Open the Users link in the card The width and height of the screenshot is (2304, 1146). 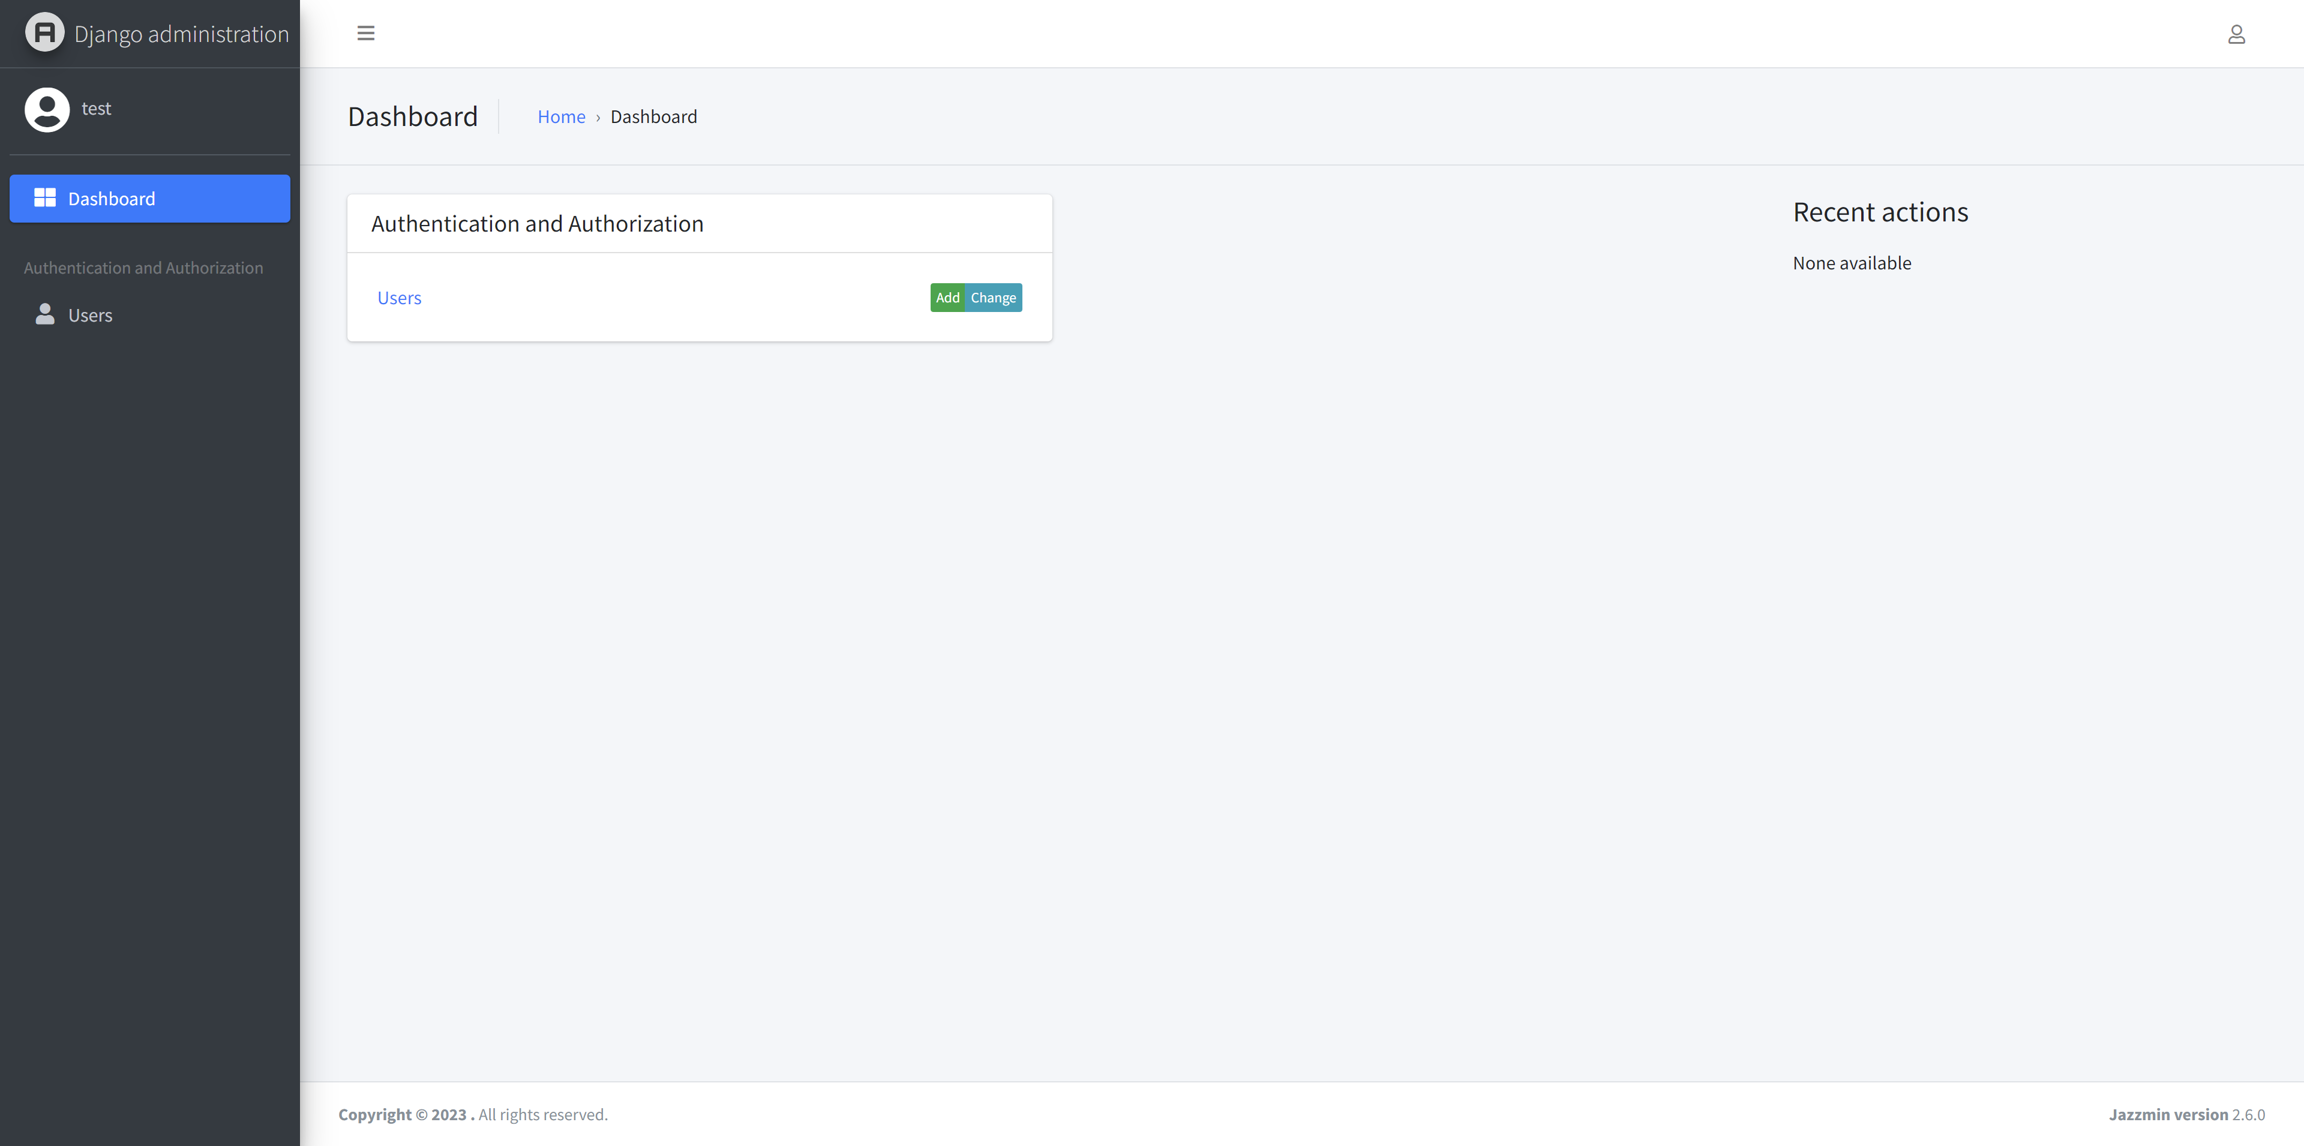[399, 297]
